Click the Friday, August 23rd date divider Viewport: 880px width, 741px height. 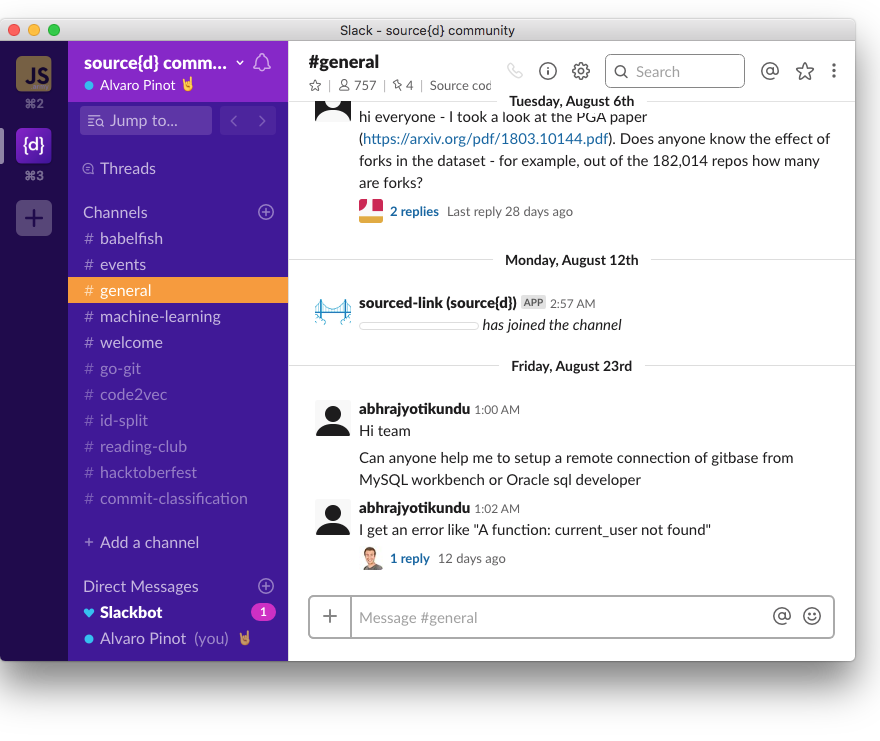571,366
